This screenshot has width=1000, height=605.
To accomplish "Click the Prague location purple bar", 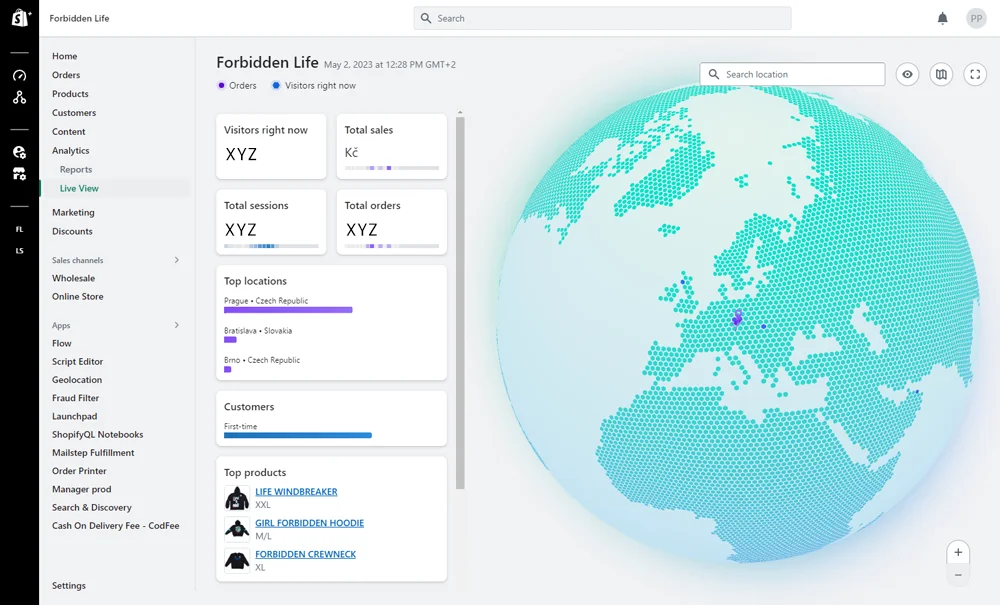I will tap(288, 310).
